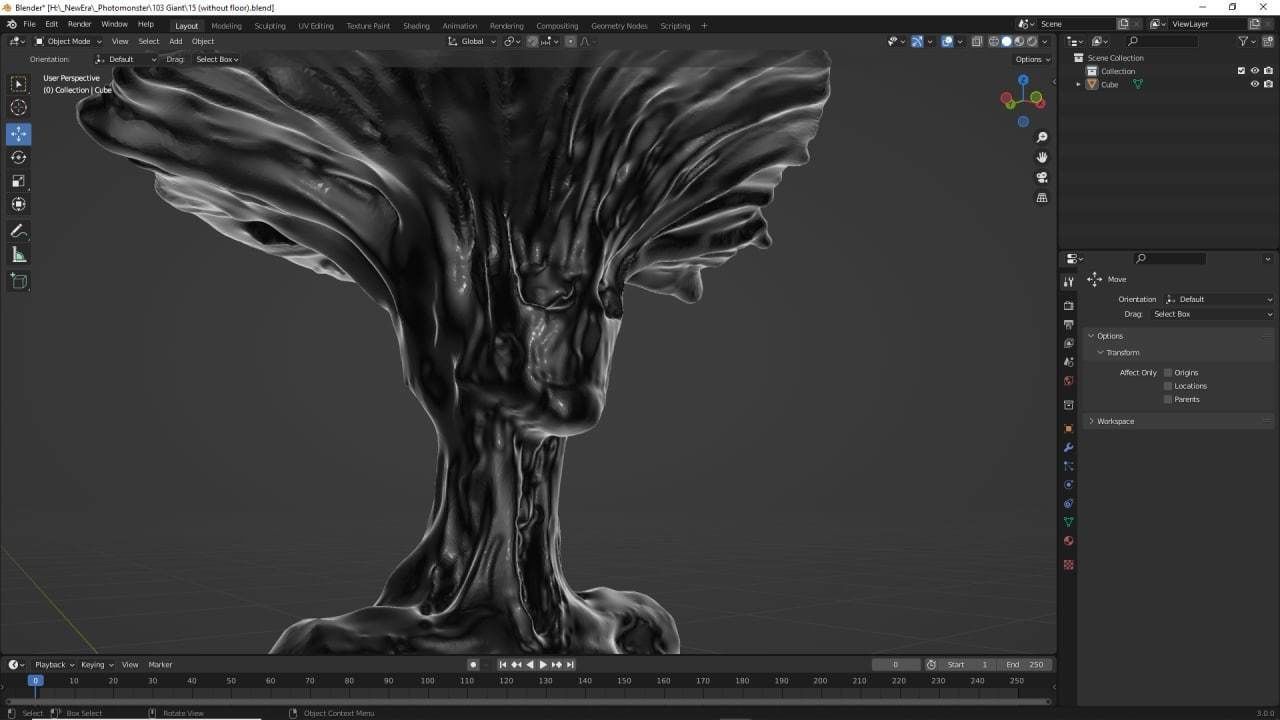Collapse the Options panel in Tool properties
This screenshot has height=720, width=1280.
click(x=1091, y=336)
